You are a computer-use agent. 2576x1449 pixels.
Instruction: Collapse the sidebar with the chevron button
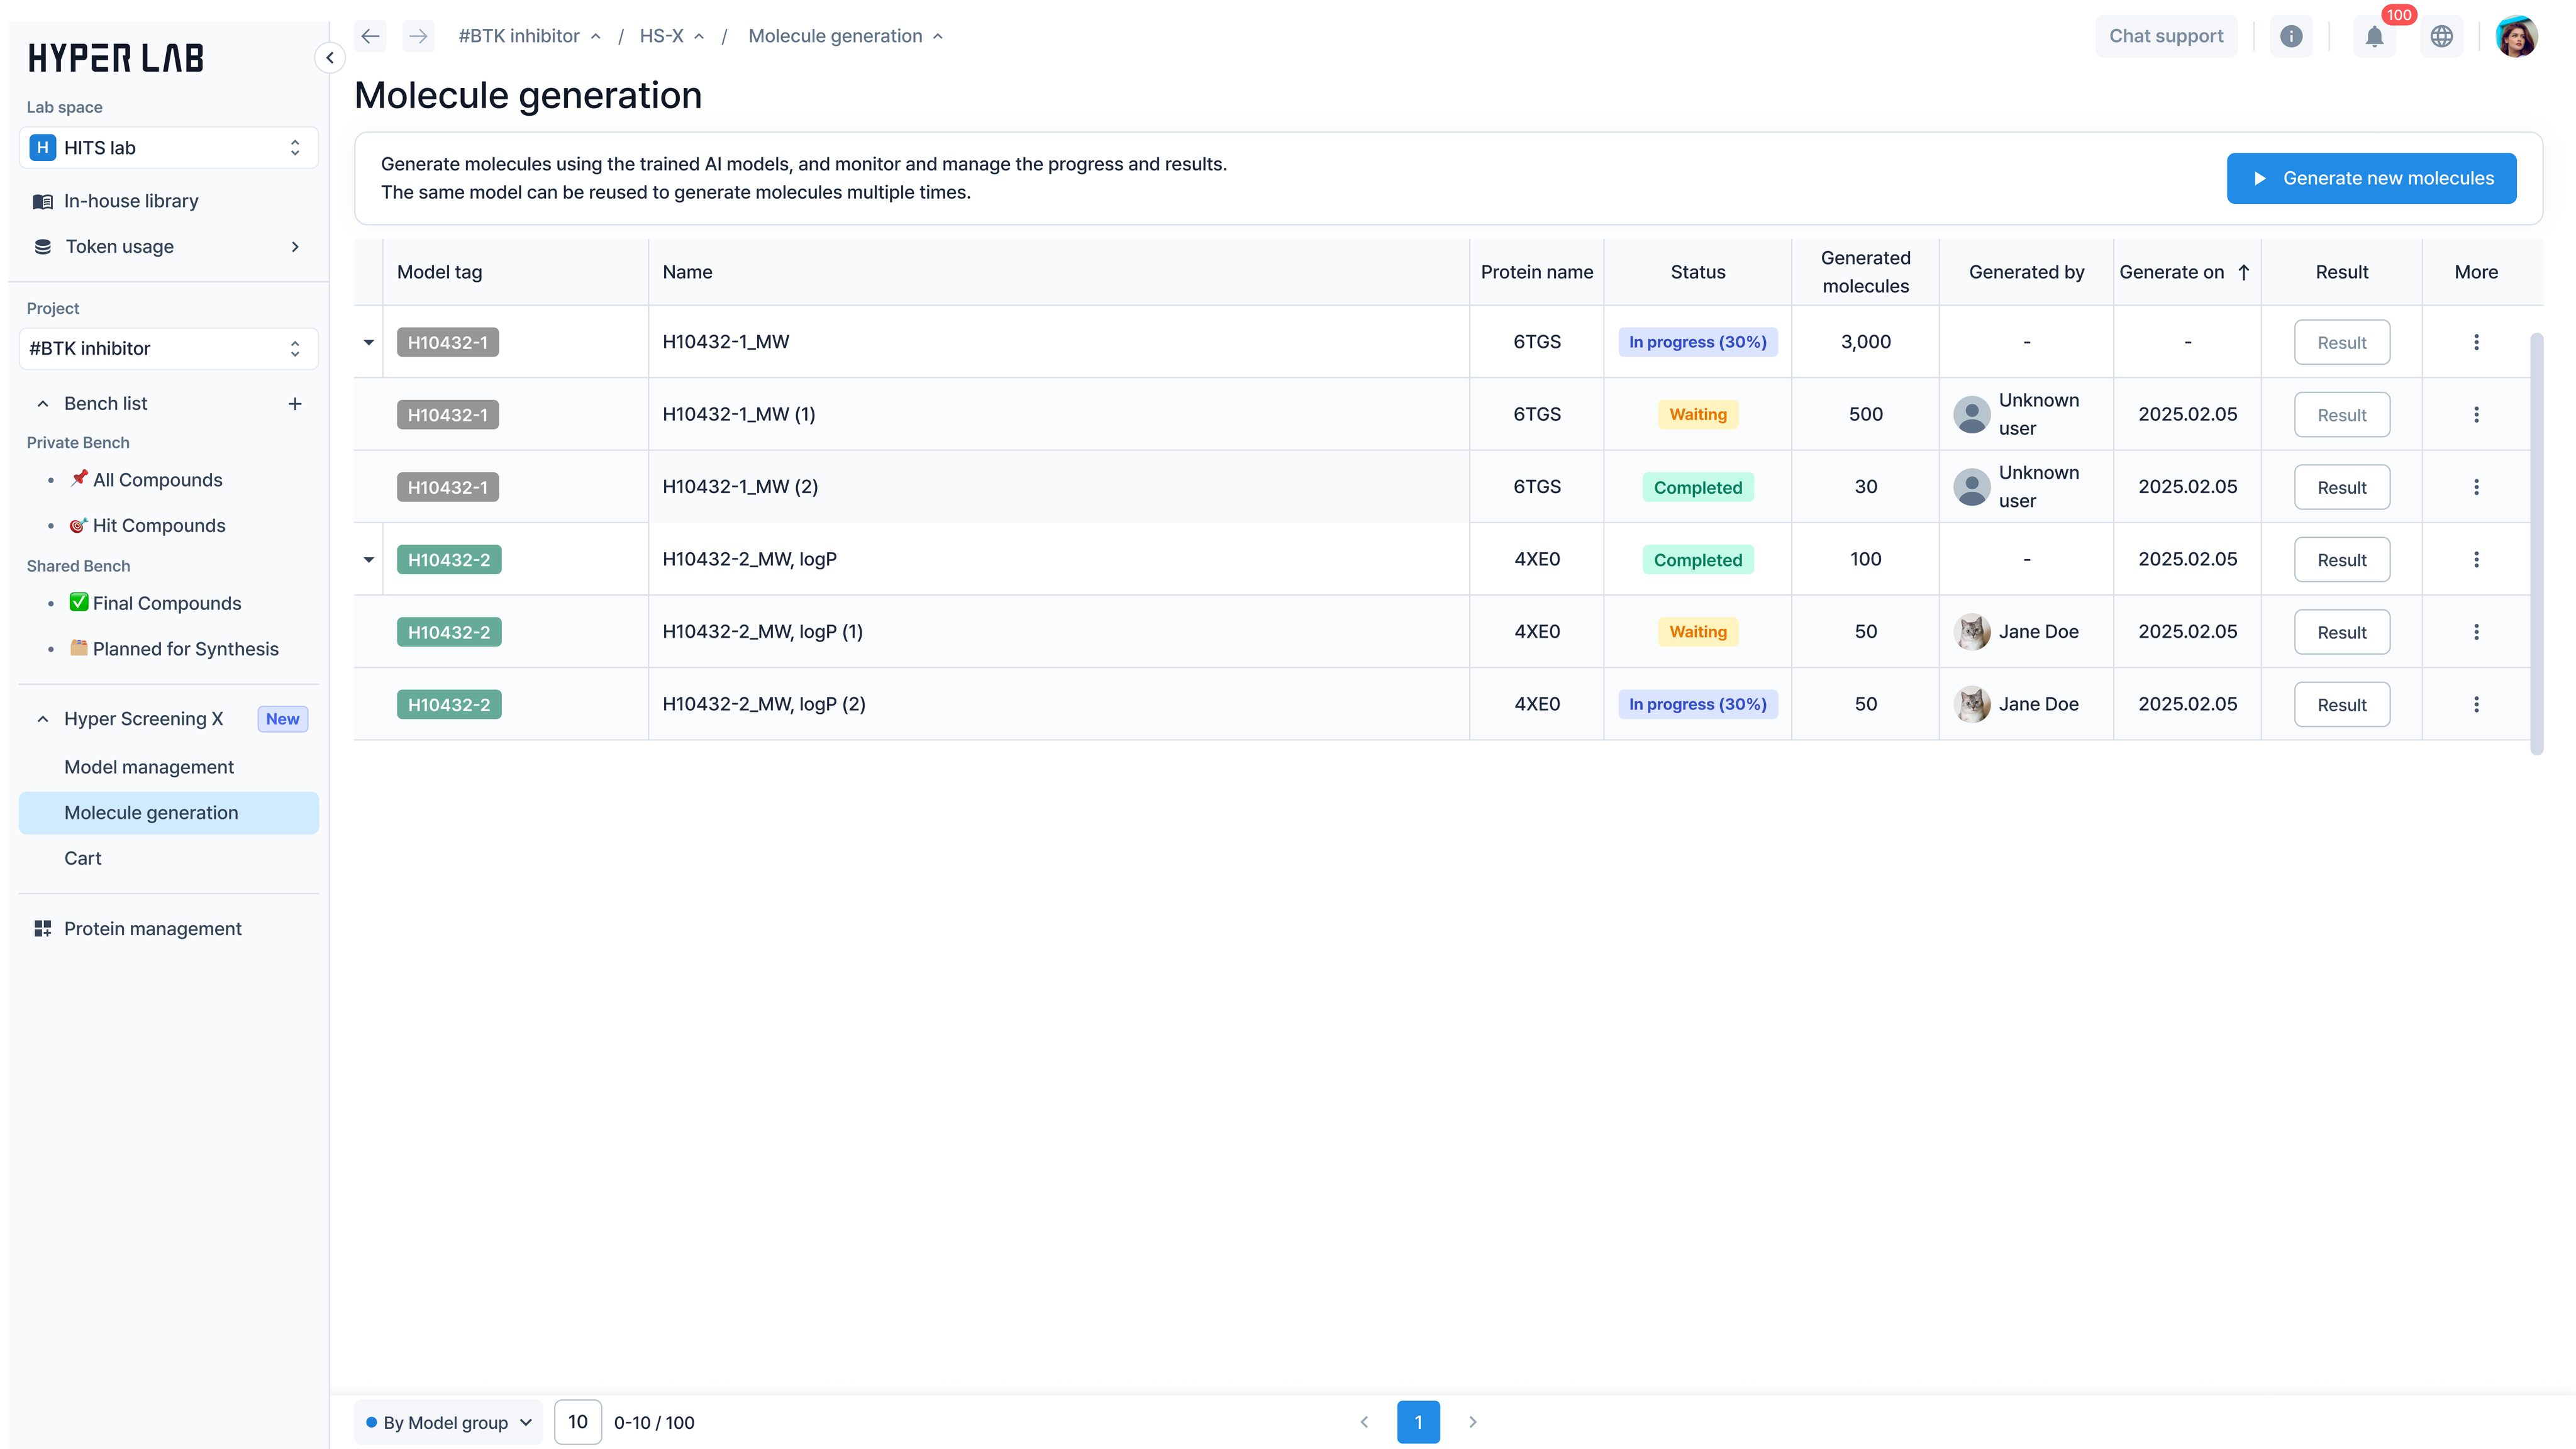point(330,58)
